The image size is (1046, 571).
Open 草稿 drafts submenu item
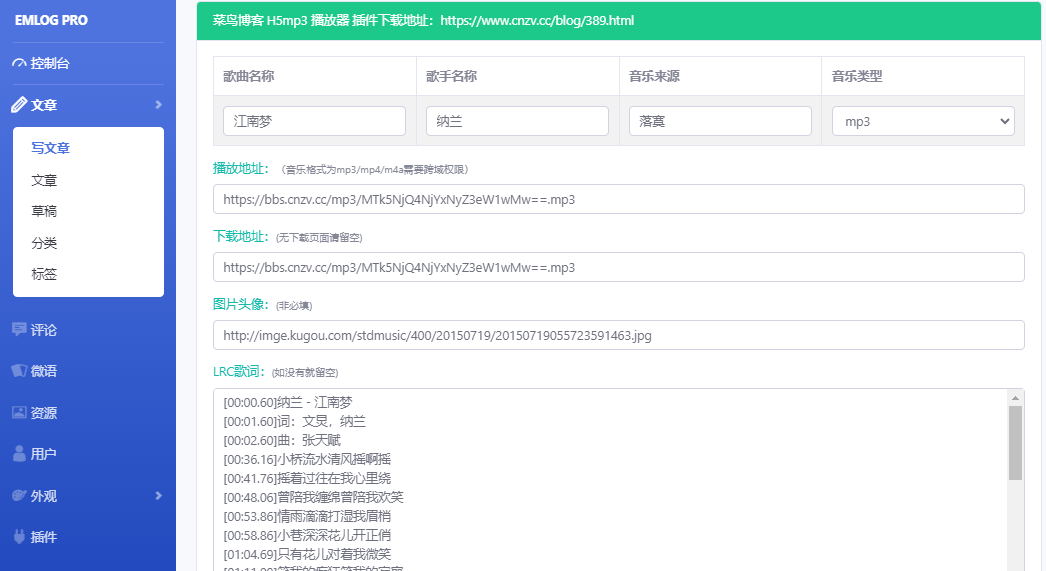point(44,212)
